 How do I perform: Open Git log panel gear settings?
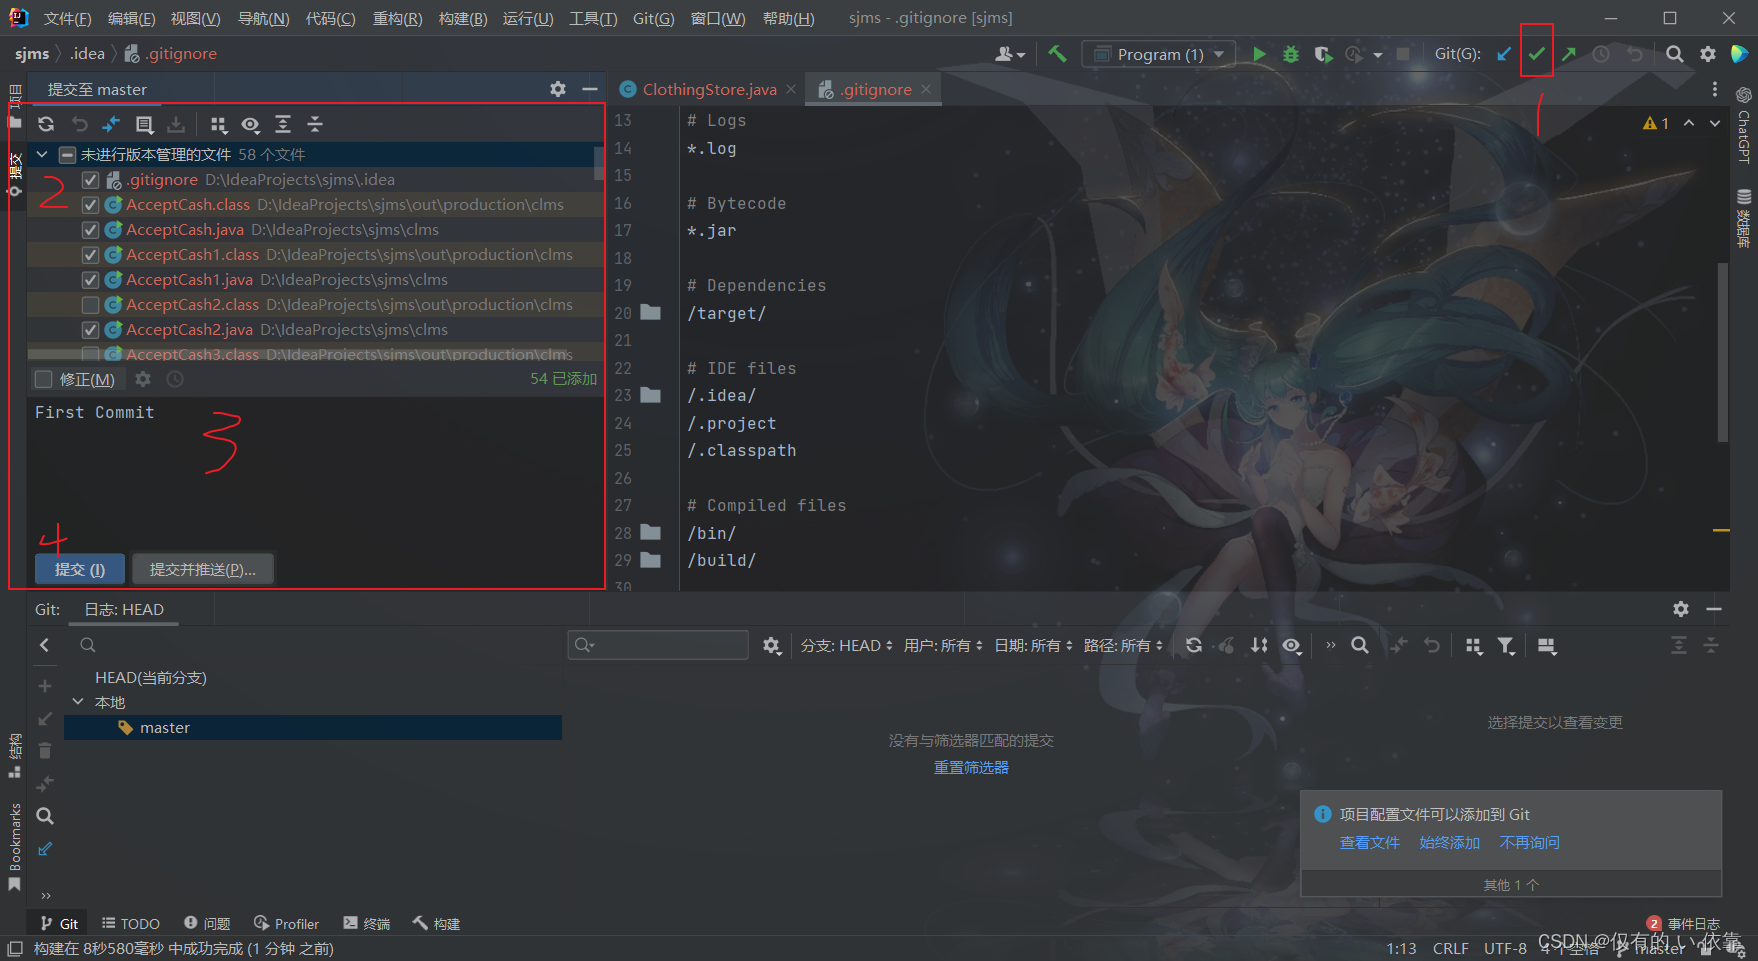pyautogui.click(x=1681, y=609)
